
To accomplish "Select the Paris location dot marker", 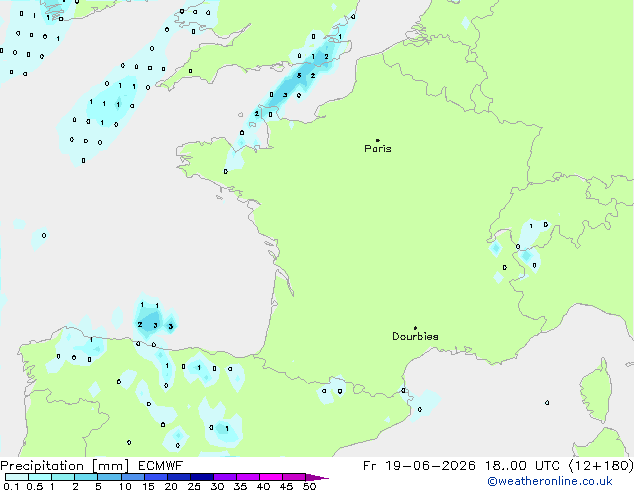I will pyautogui.click(x=378, y=140).
